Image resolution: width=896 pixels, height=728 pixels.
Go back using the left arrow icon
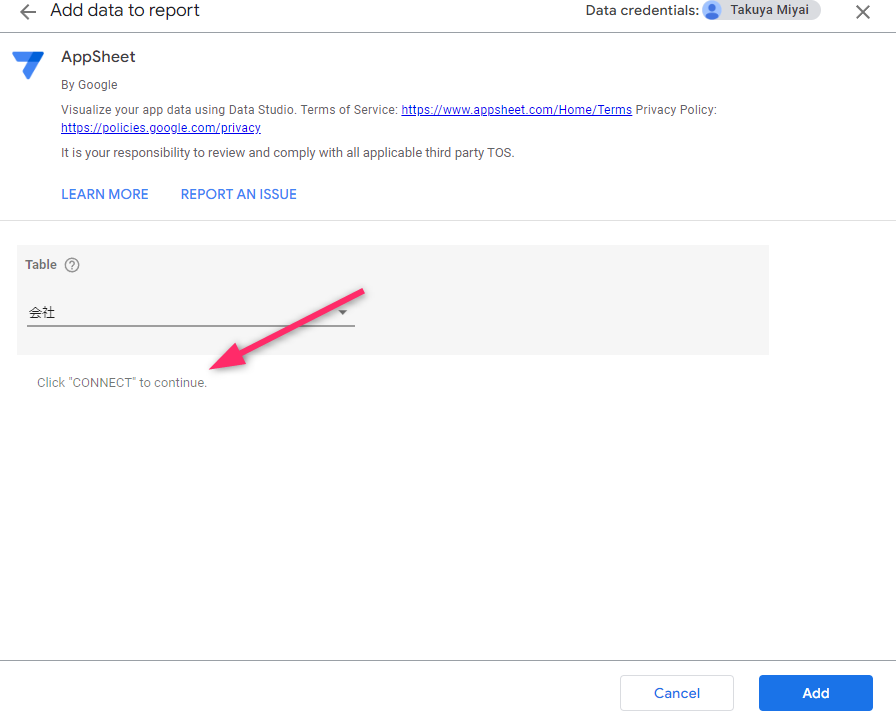coord(27,12)
